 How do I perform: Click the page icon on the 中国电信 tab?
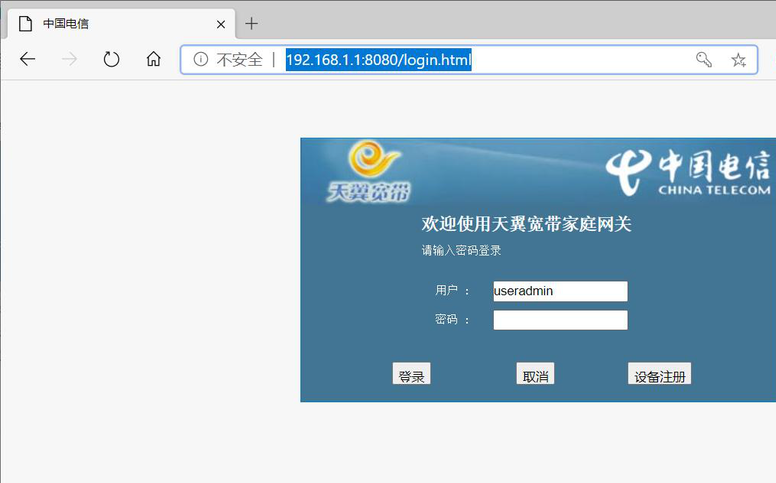(25, 23)
